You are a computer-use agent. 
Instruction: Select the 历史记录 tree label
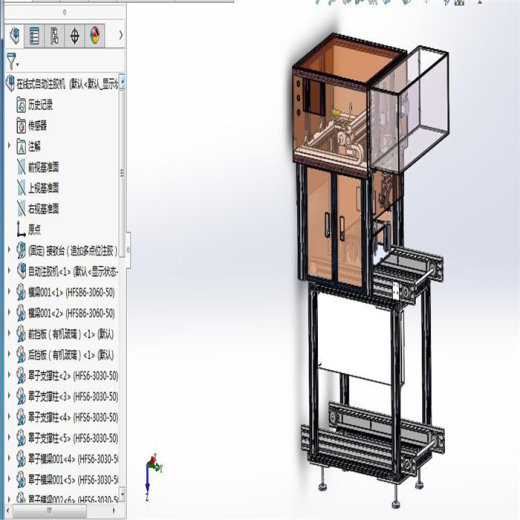pos(40,105)
